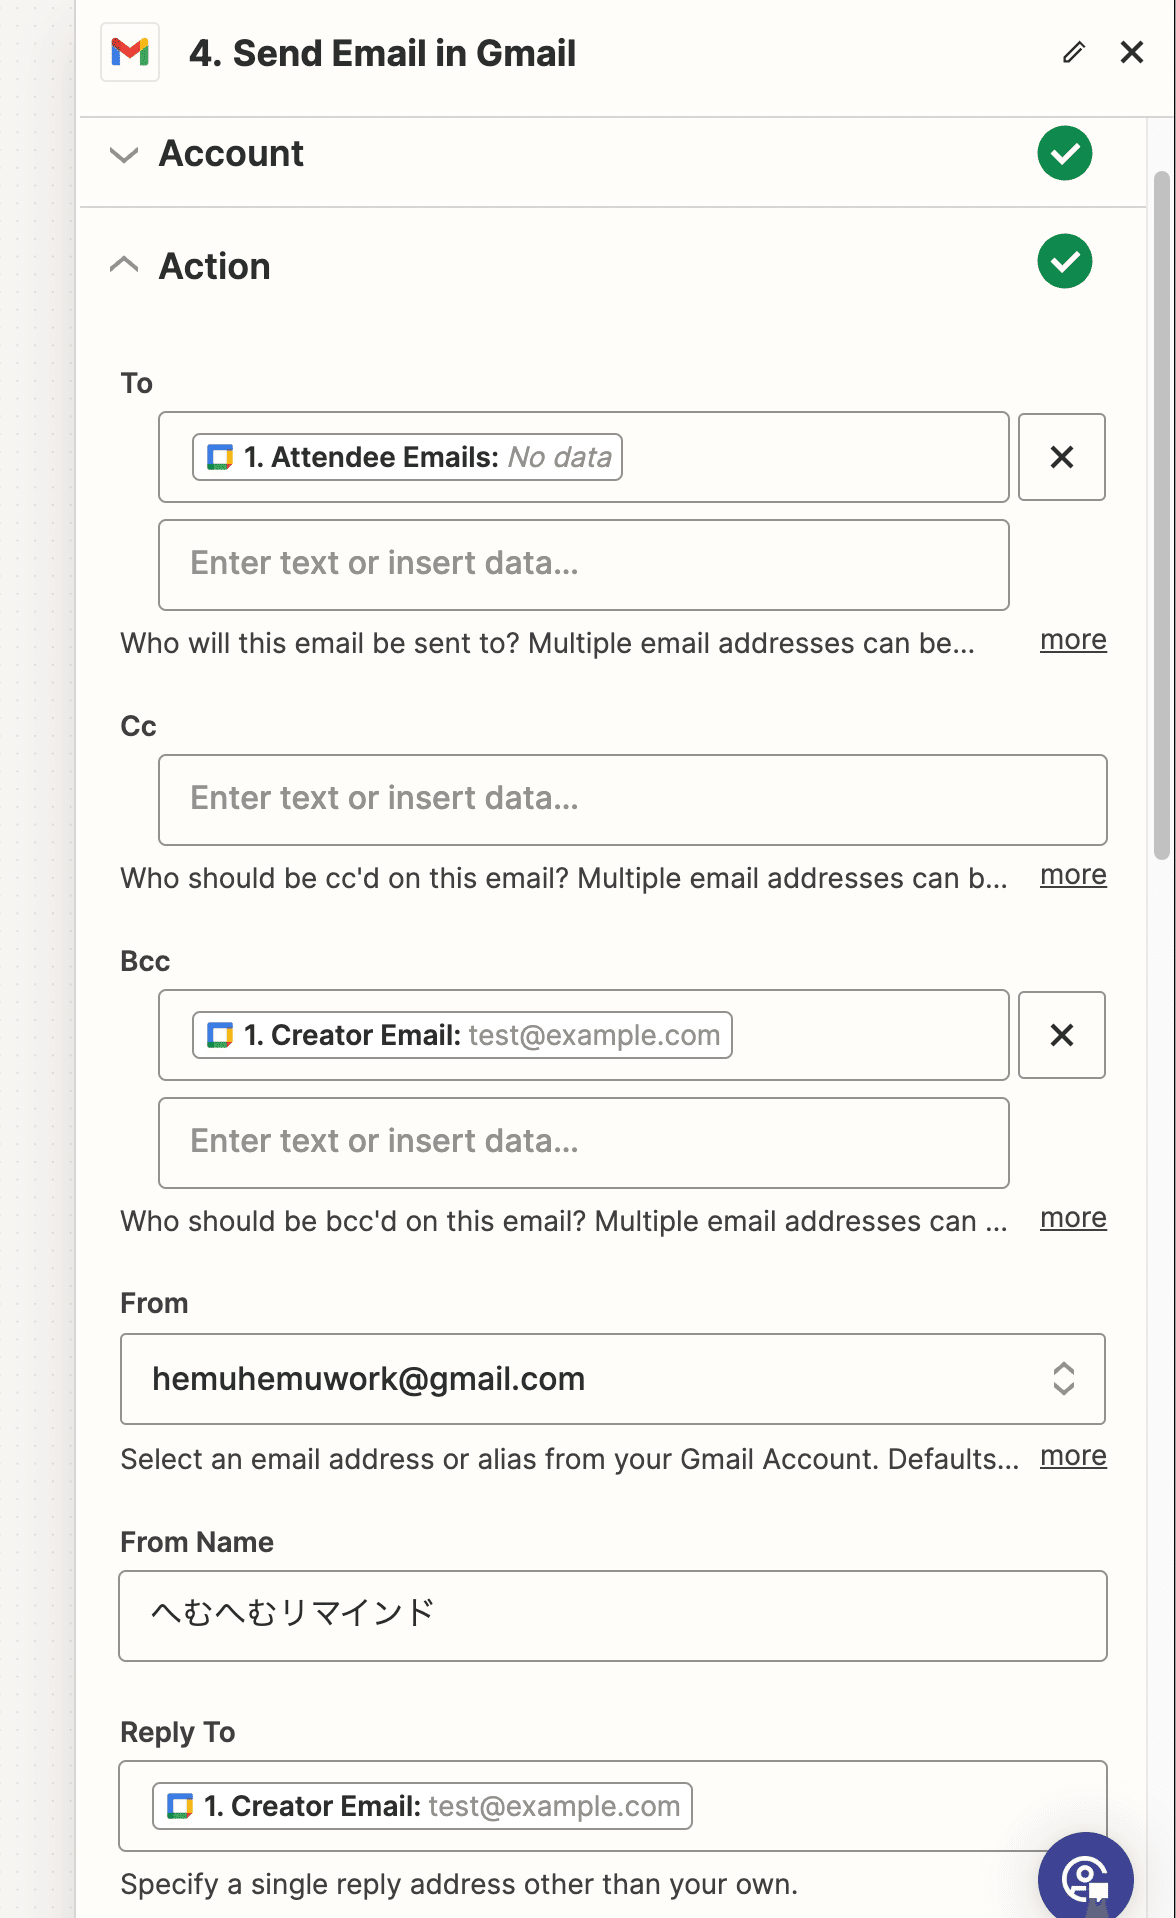Click Account section green checkmark
This screenshot has height=1918, width=1176.
(1065, 153)
